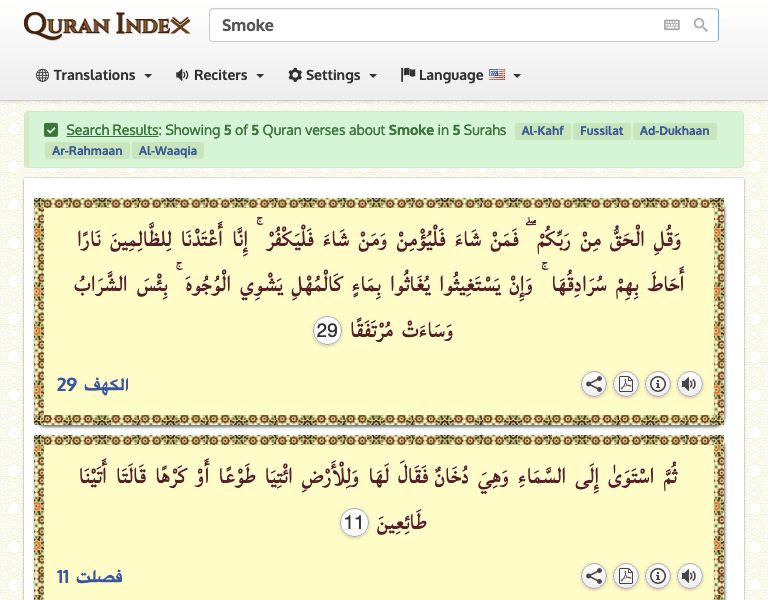
Task: Toggle the Search Results checkbox
Action: (x=51, y=130)
